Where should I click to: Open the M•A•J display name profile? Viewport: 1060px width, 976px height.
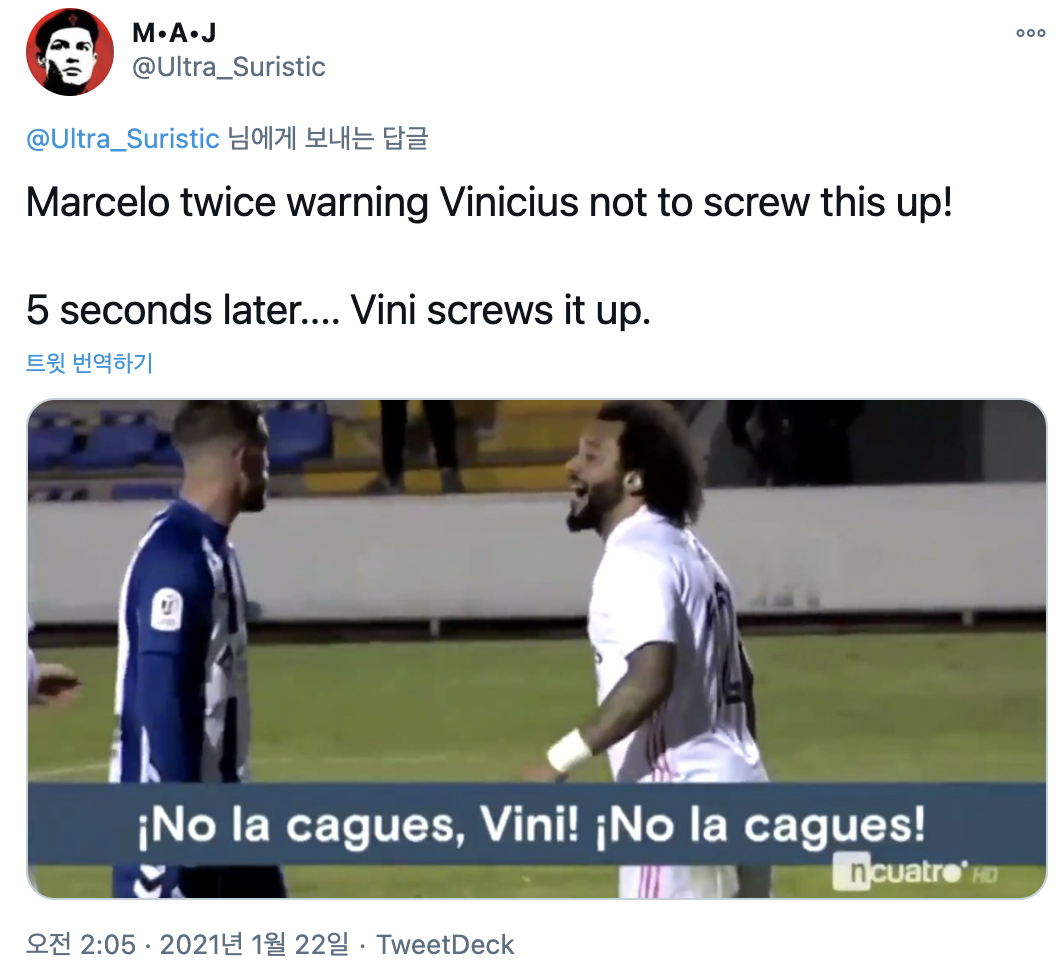click(x=174, y=32)
